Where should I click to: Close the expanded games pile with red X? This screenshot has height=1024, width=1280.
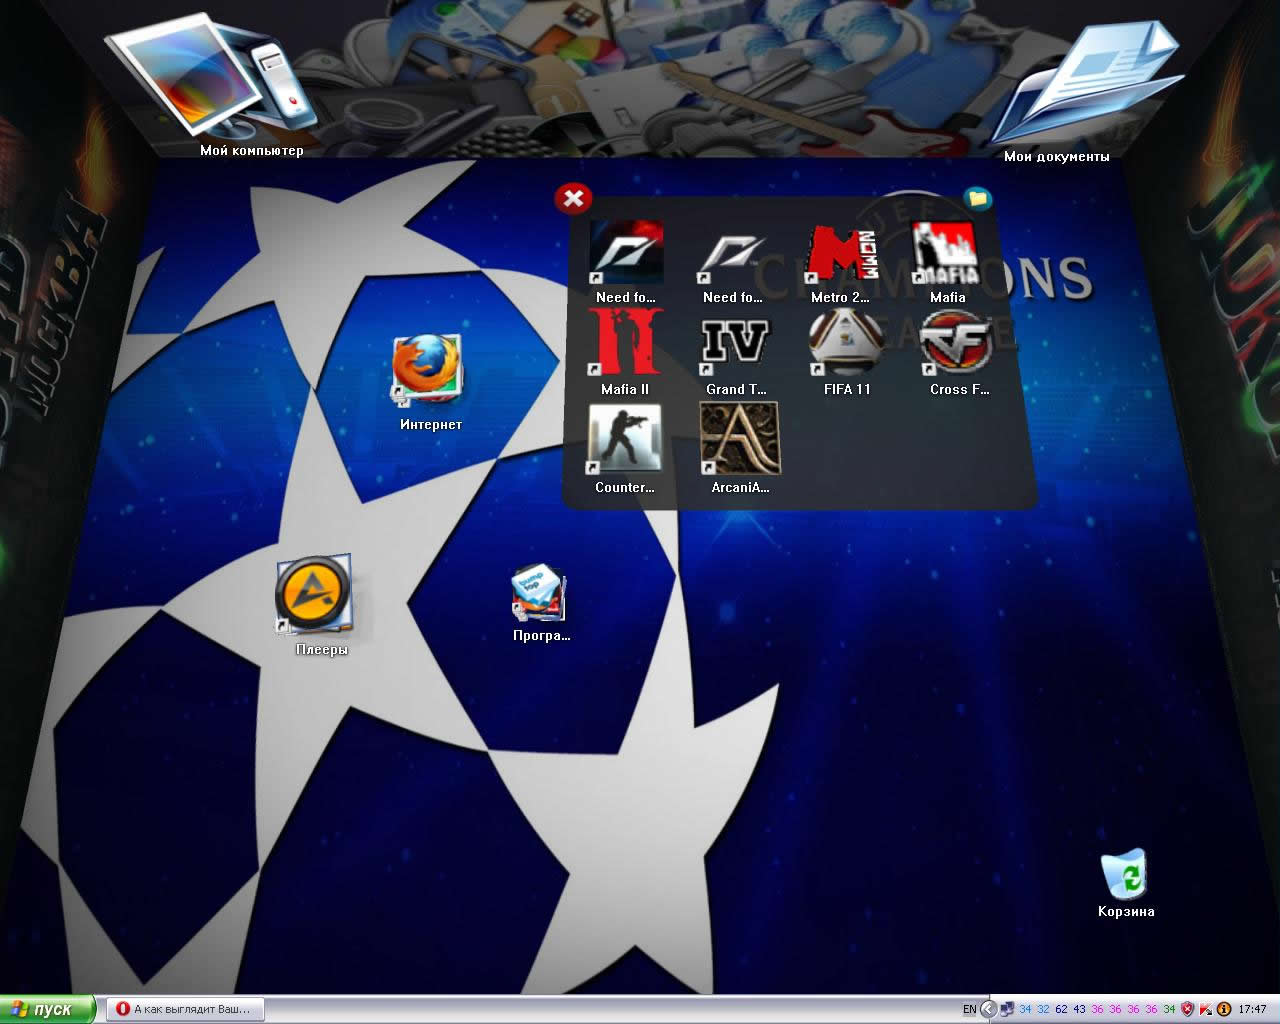(573, 199)
